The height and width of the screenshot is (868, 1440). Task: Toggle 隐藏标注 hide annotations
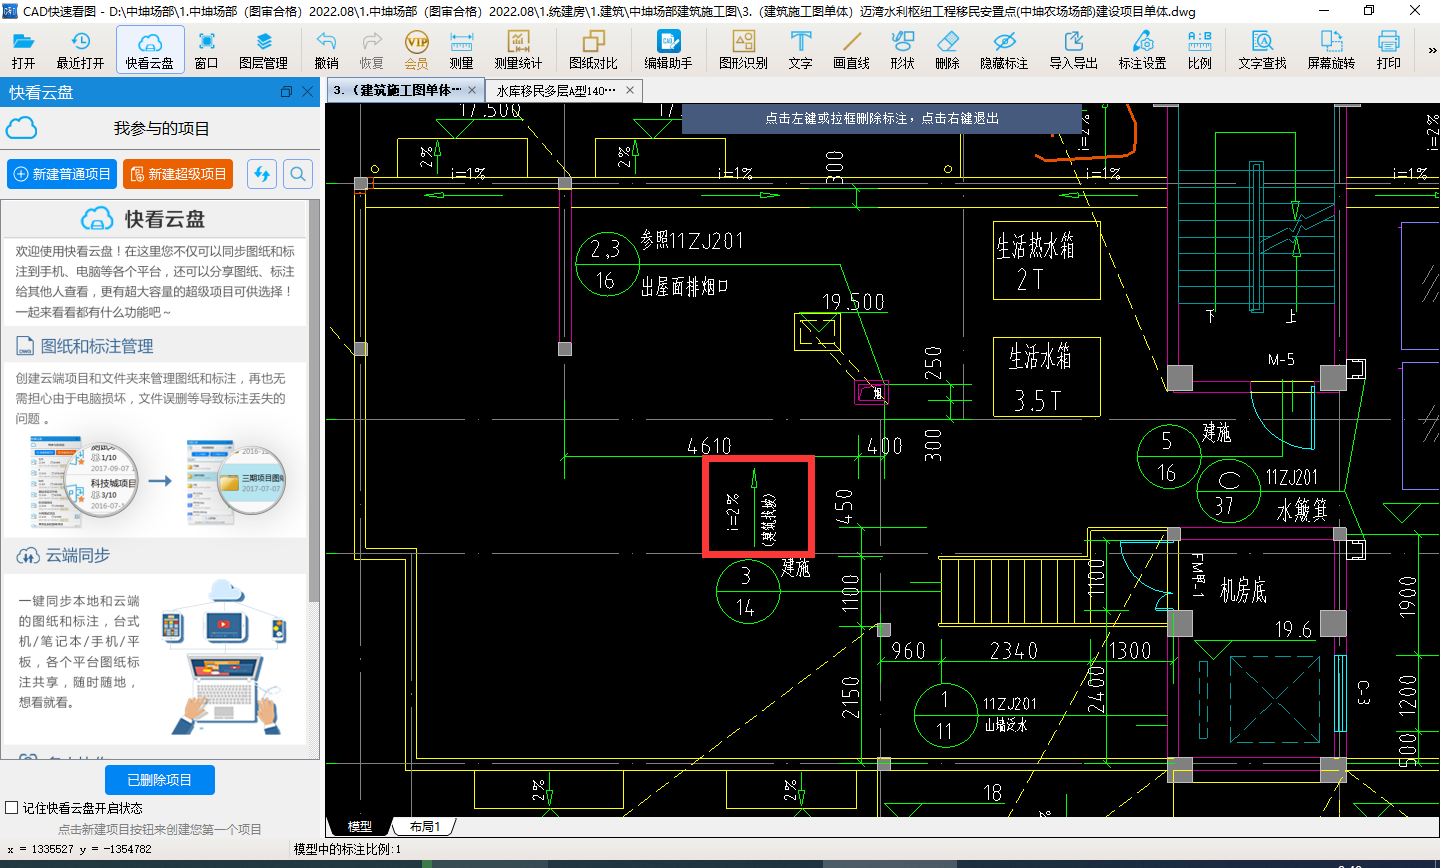[1004, 50]
